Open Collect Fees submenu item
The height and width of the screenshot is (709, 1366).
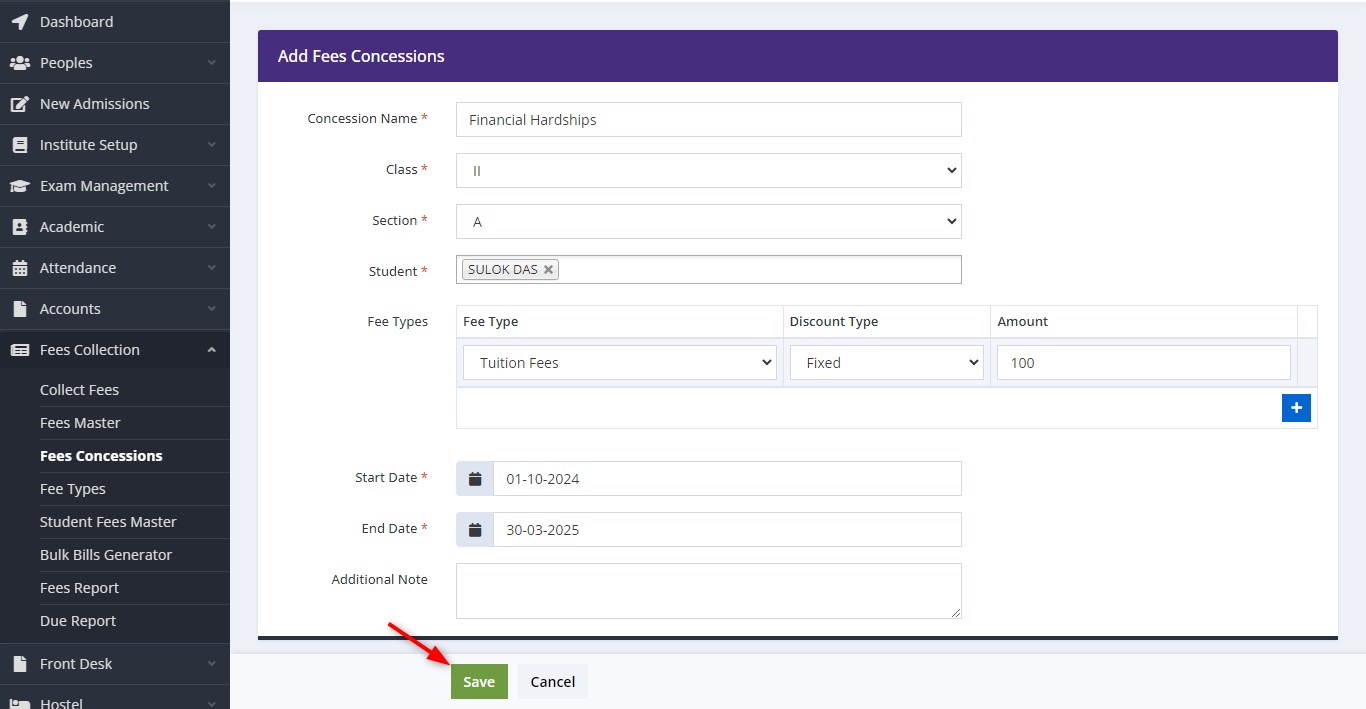79,390
